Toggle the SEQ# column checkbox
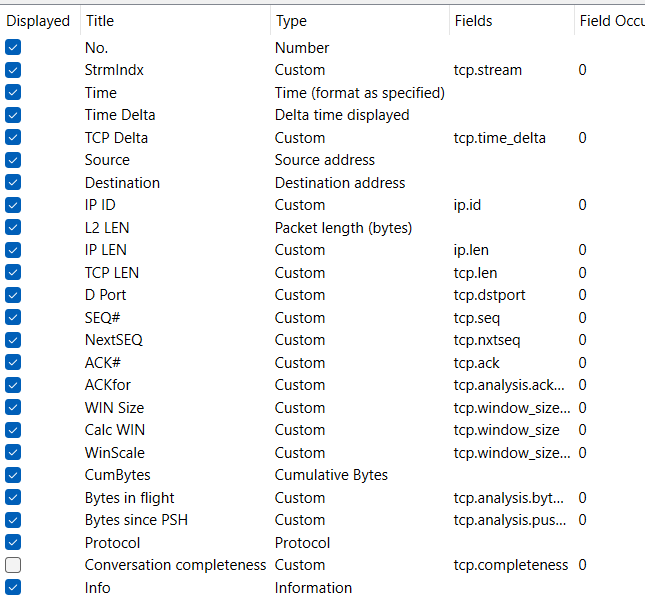The image size is (645, 610). 13,317
